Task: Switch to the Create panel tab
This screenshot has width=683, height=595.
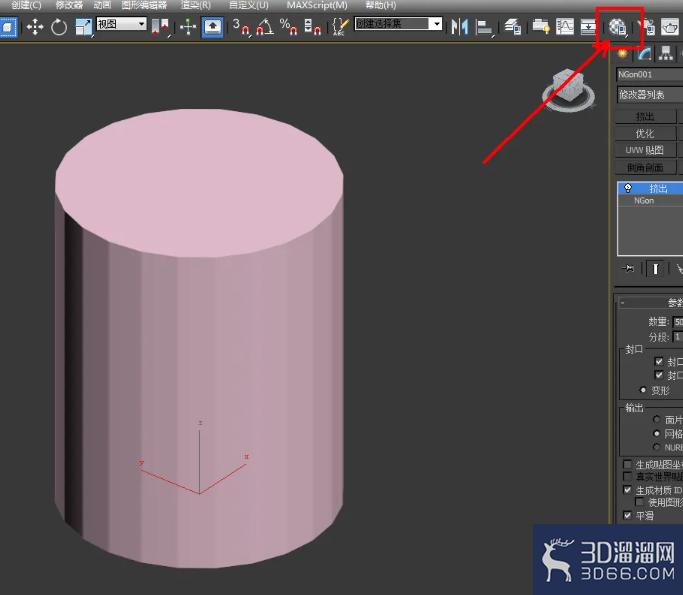Action: pyautogui.click(x=623, y=54)
